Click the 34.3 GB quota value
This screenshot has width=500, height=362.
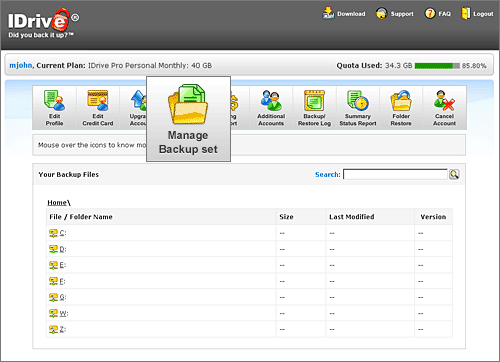tap(399, 65)
